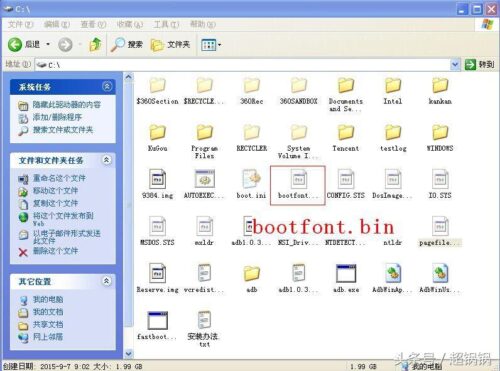The width and height of the screenshot is (500, 371).
Task: Open the Back button history dropdown arrow
Action: (x=48, y=44)
